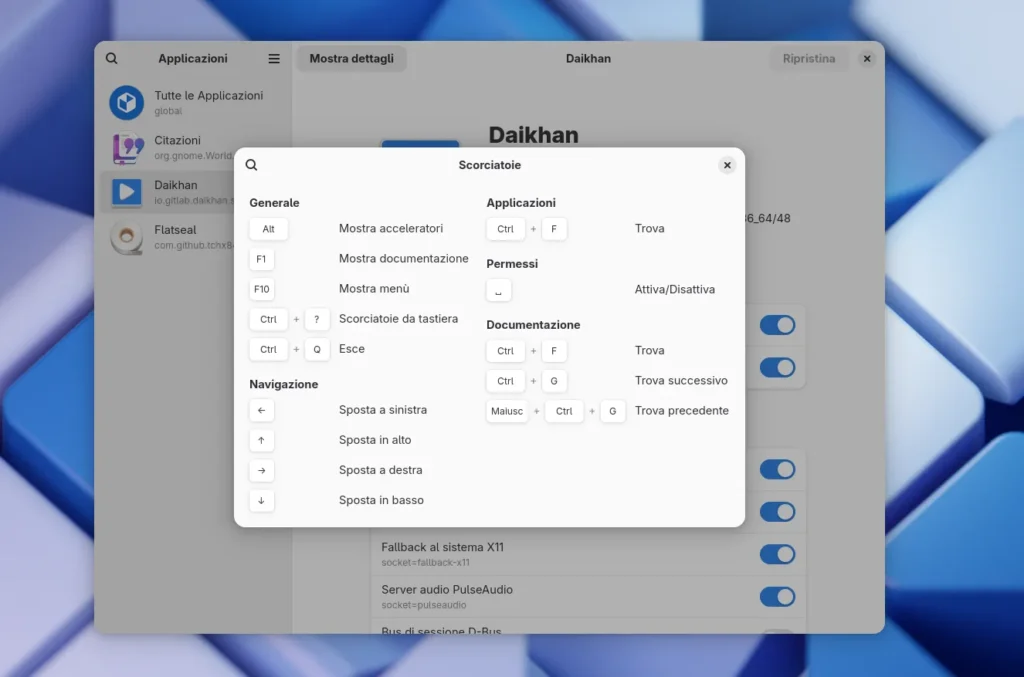This screenshot has width=1024, height=677.
Task: Click the Scorciatoie dialog title
Action: [x=490, y=165]
